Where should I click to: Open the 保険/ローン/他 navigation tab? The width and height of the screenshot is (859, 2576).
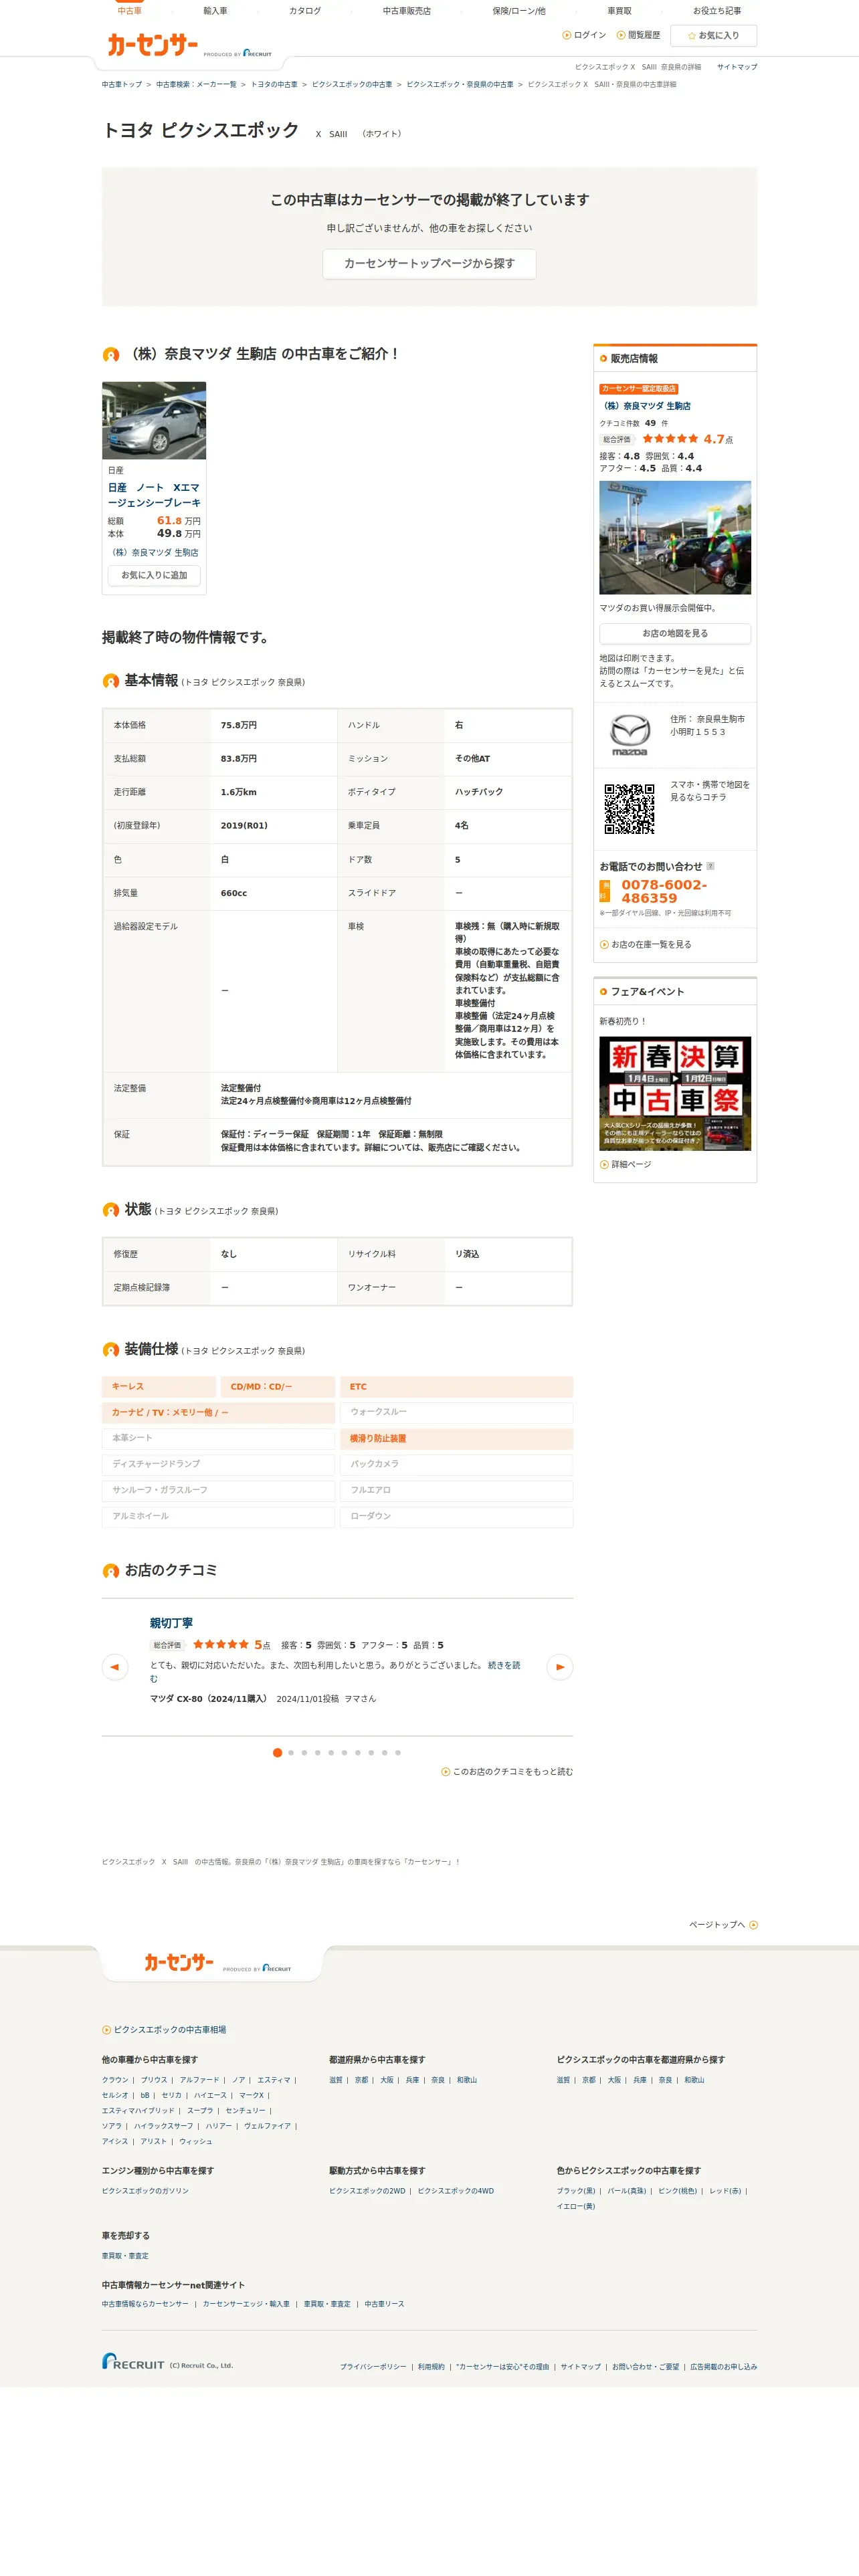[x=519, y=11]
